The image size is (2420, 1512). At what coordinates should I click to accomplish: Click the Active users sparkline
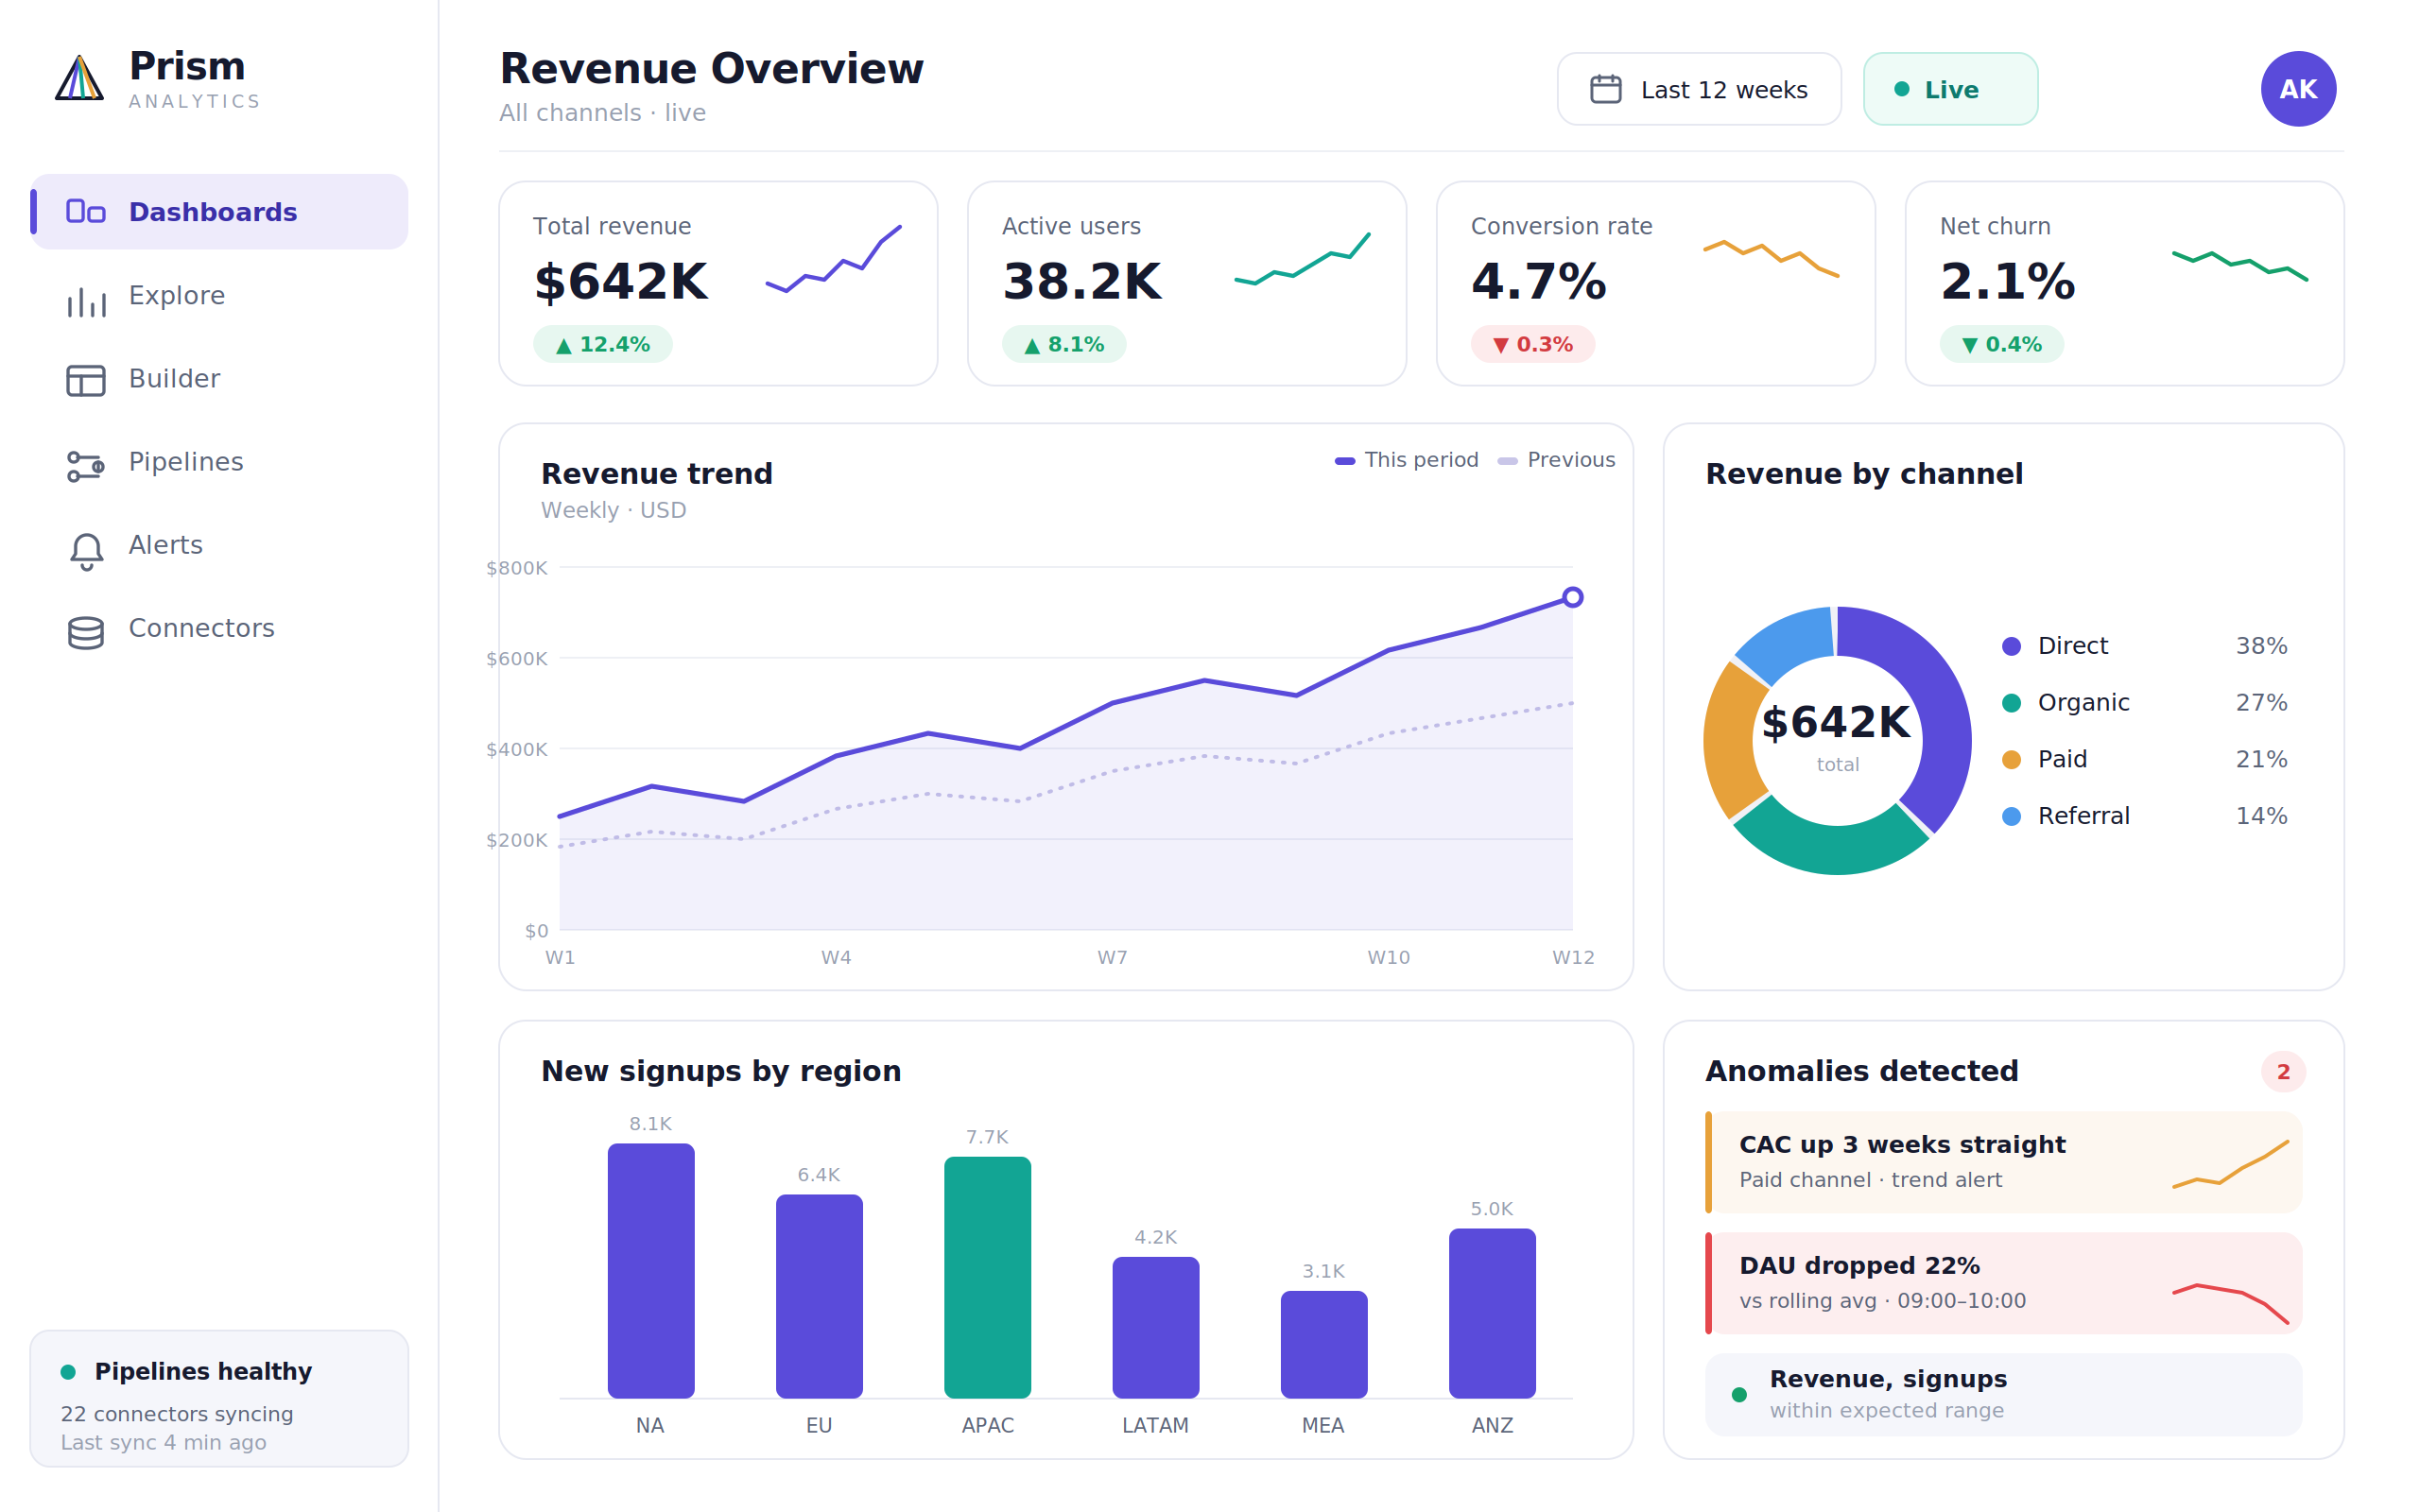pos(1302,259)
